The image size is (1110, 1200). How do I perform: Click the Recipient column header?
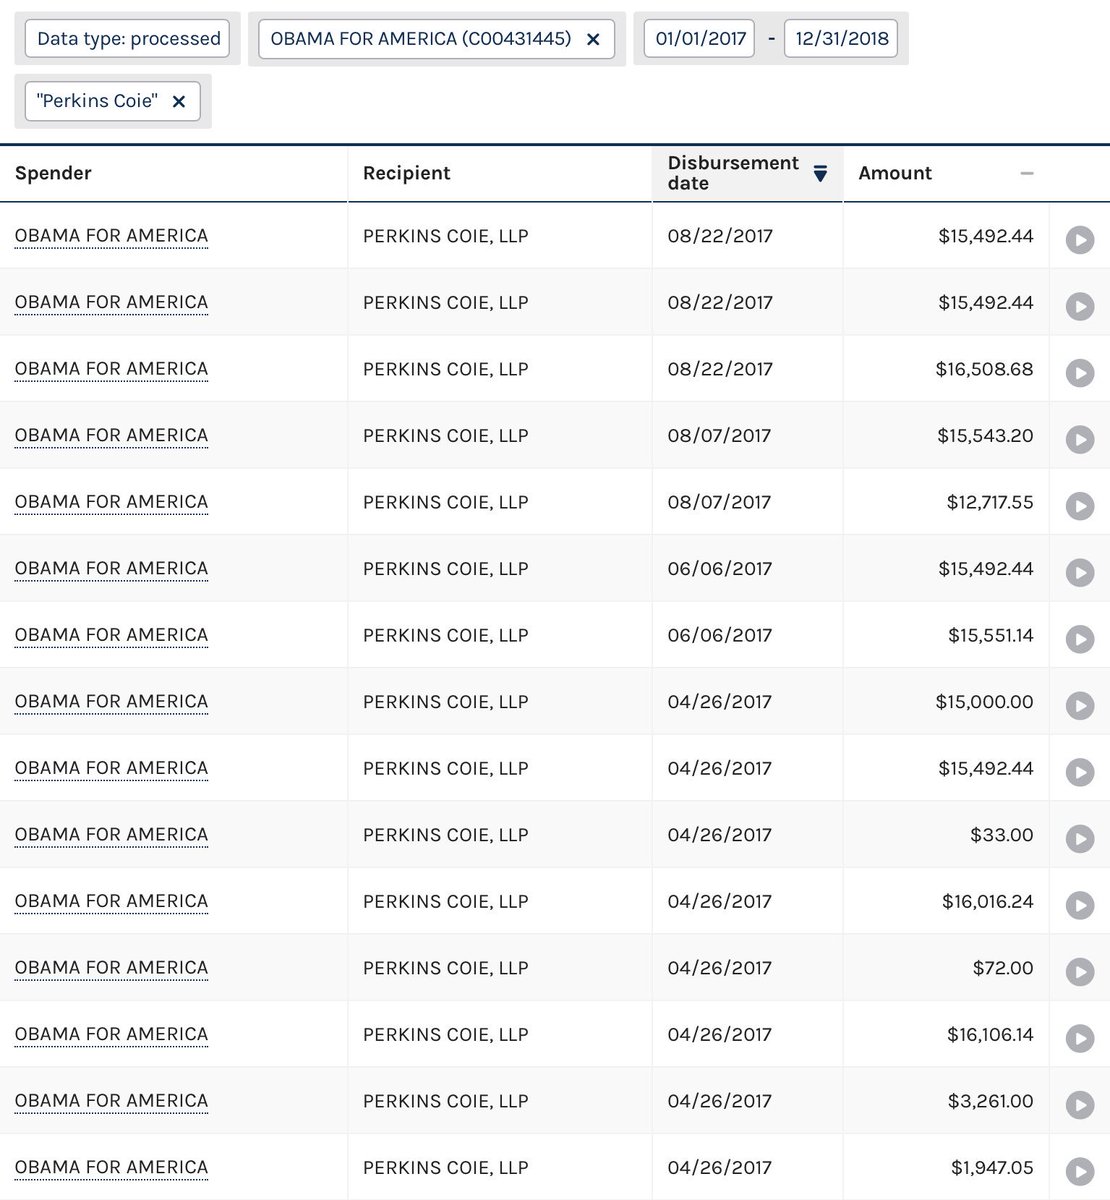(x=406, y=173)
